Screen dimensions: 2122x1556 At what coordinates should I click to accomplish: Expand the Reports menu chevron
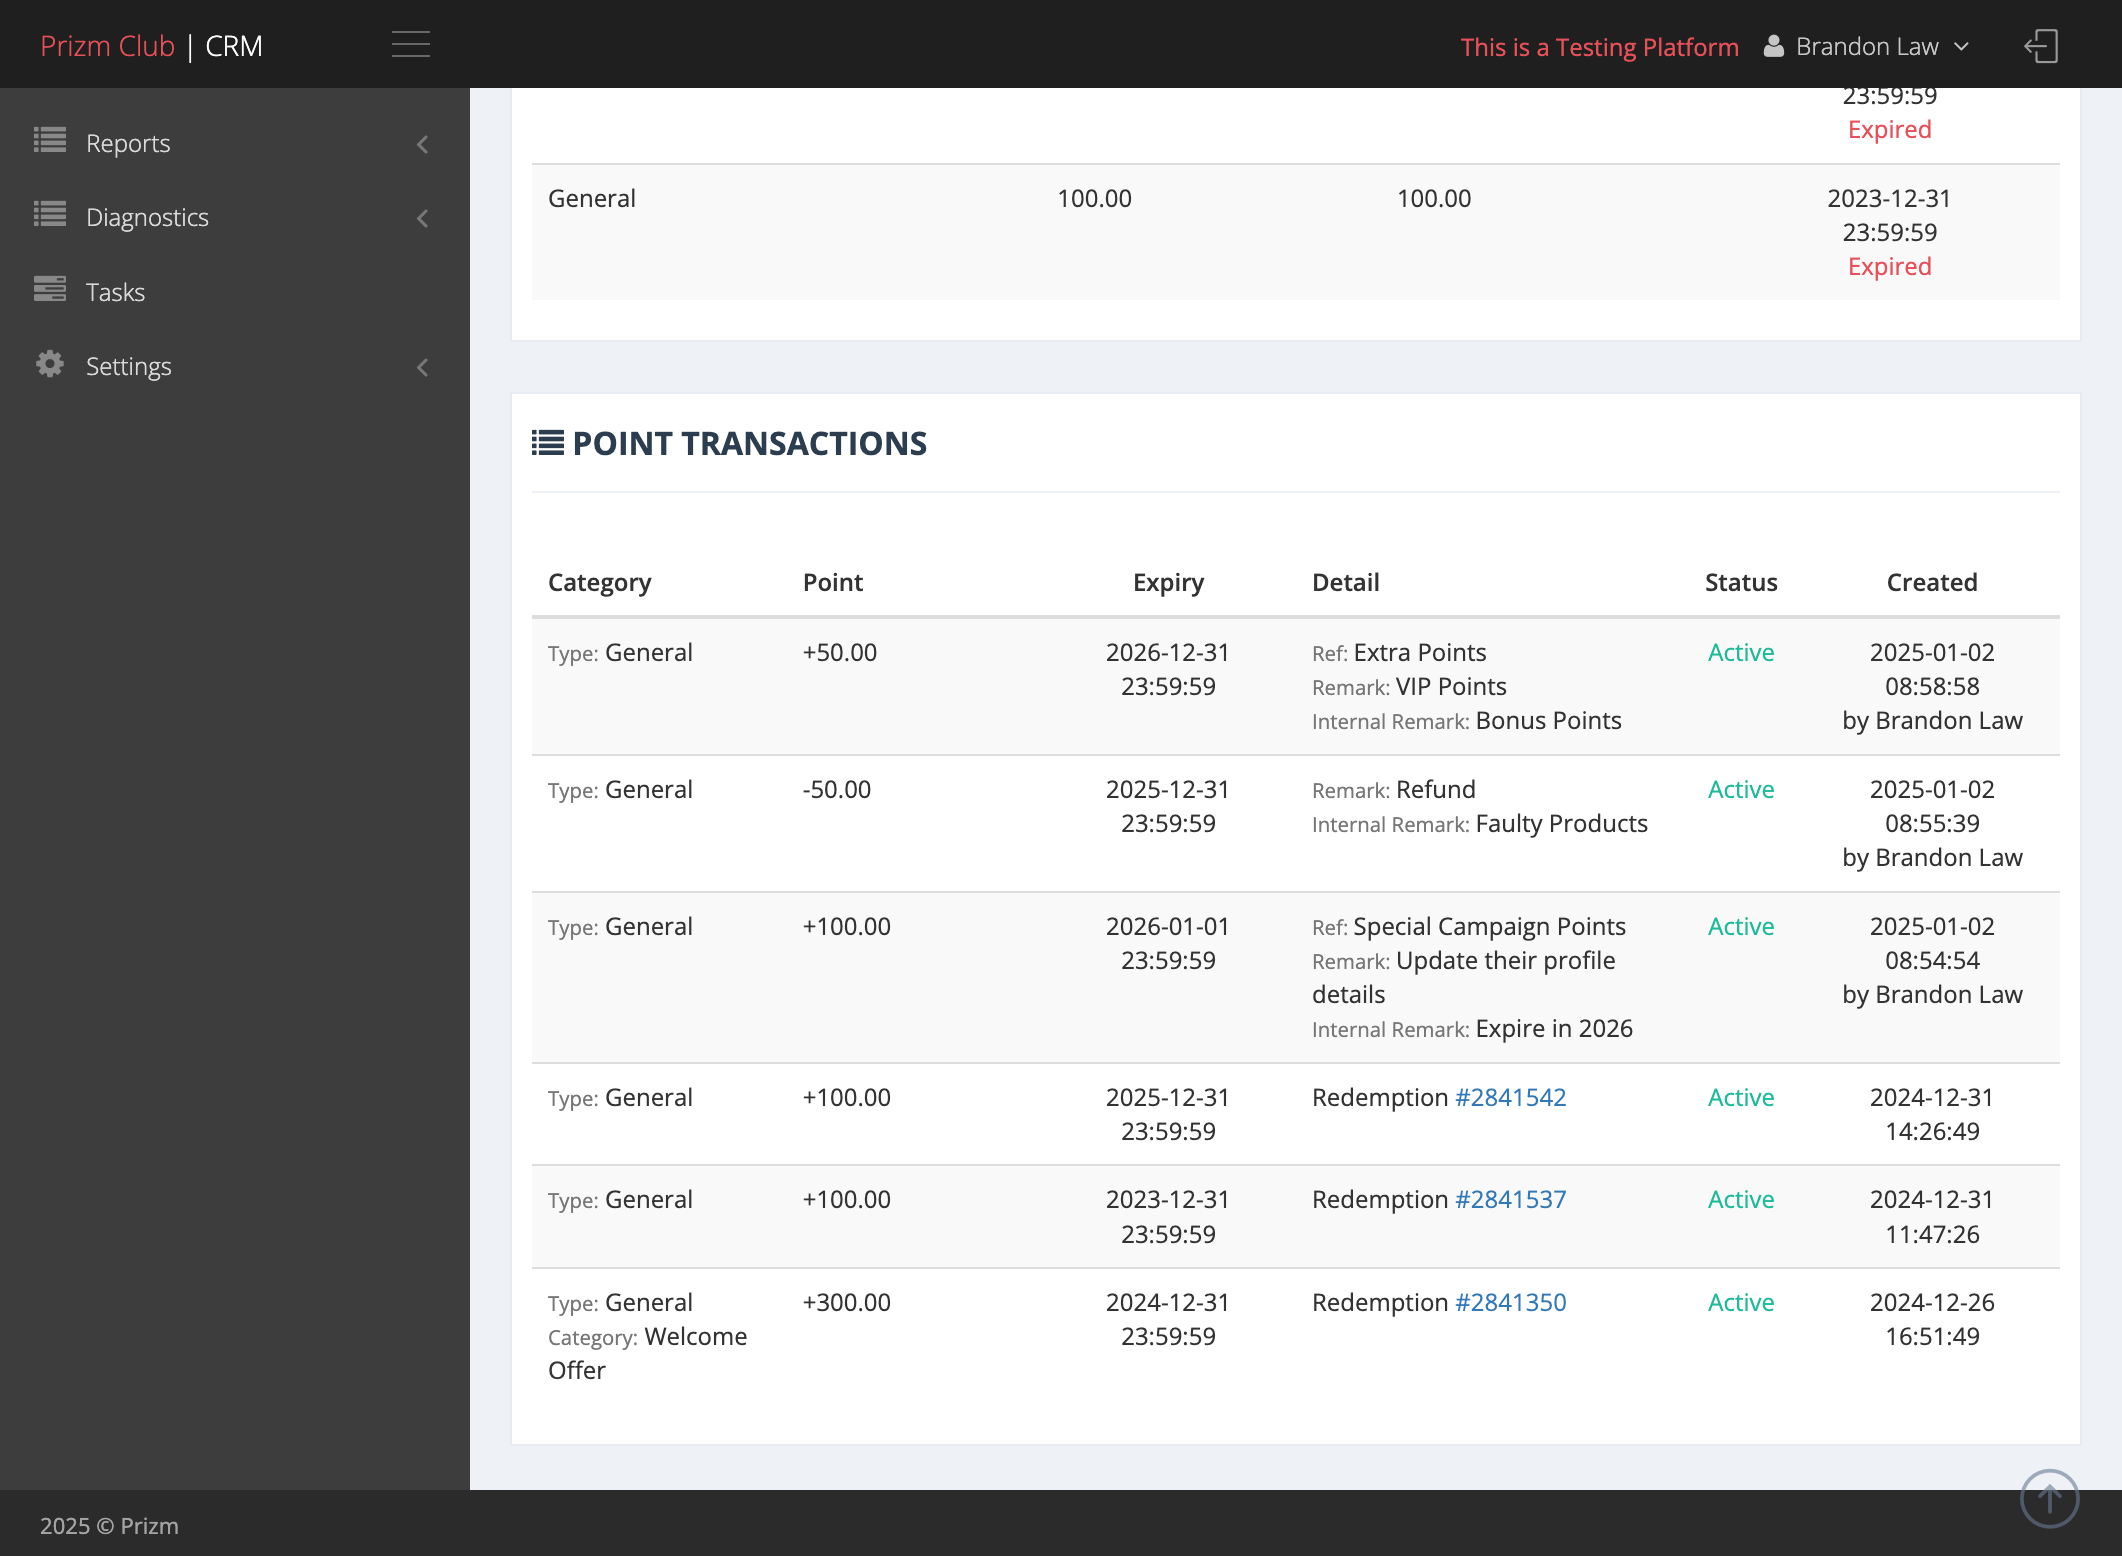[423, 144]
